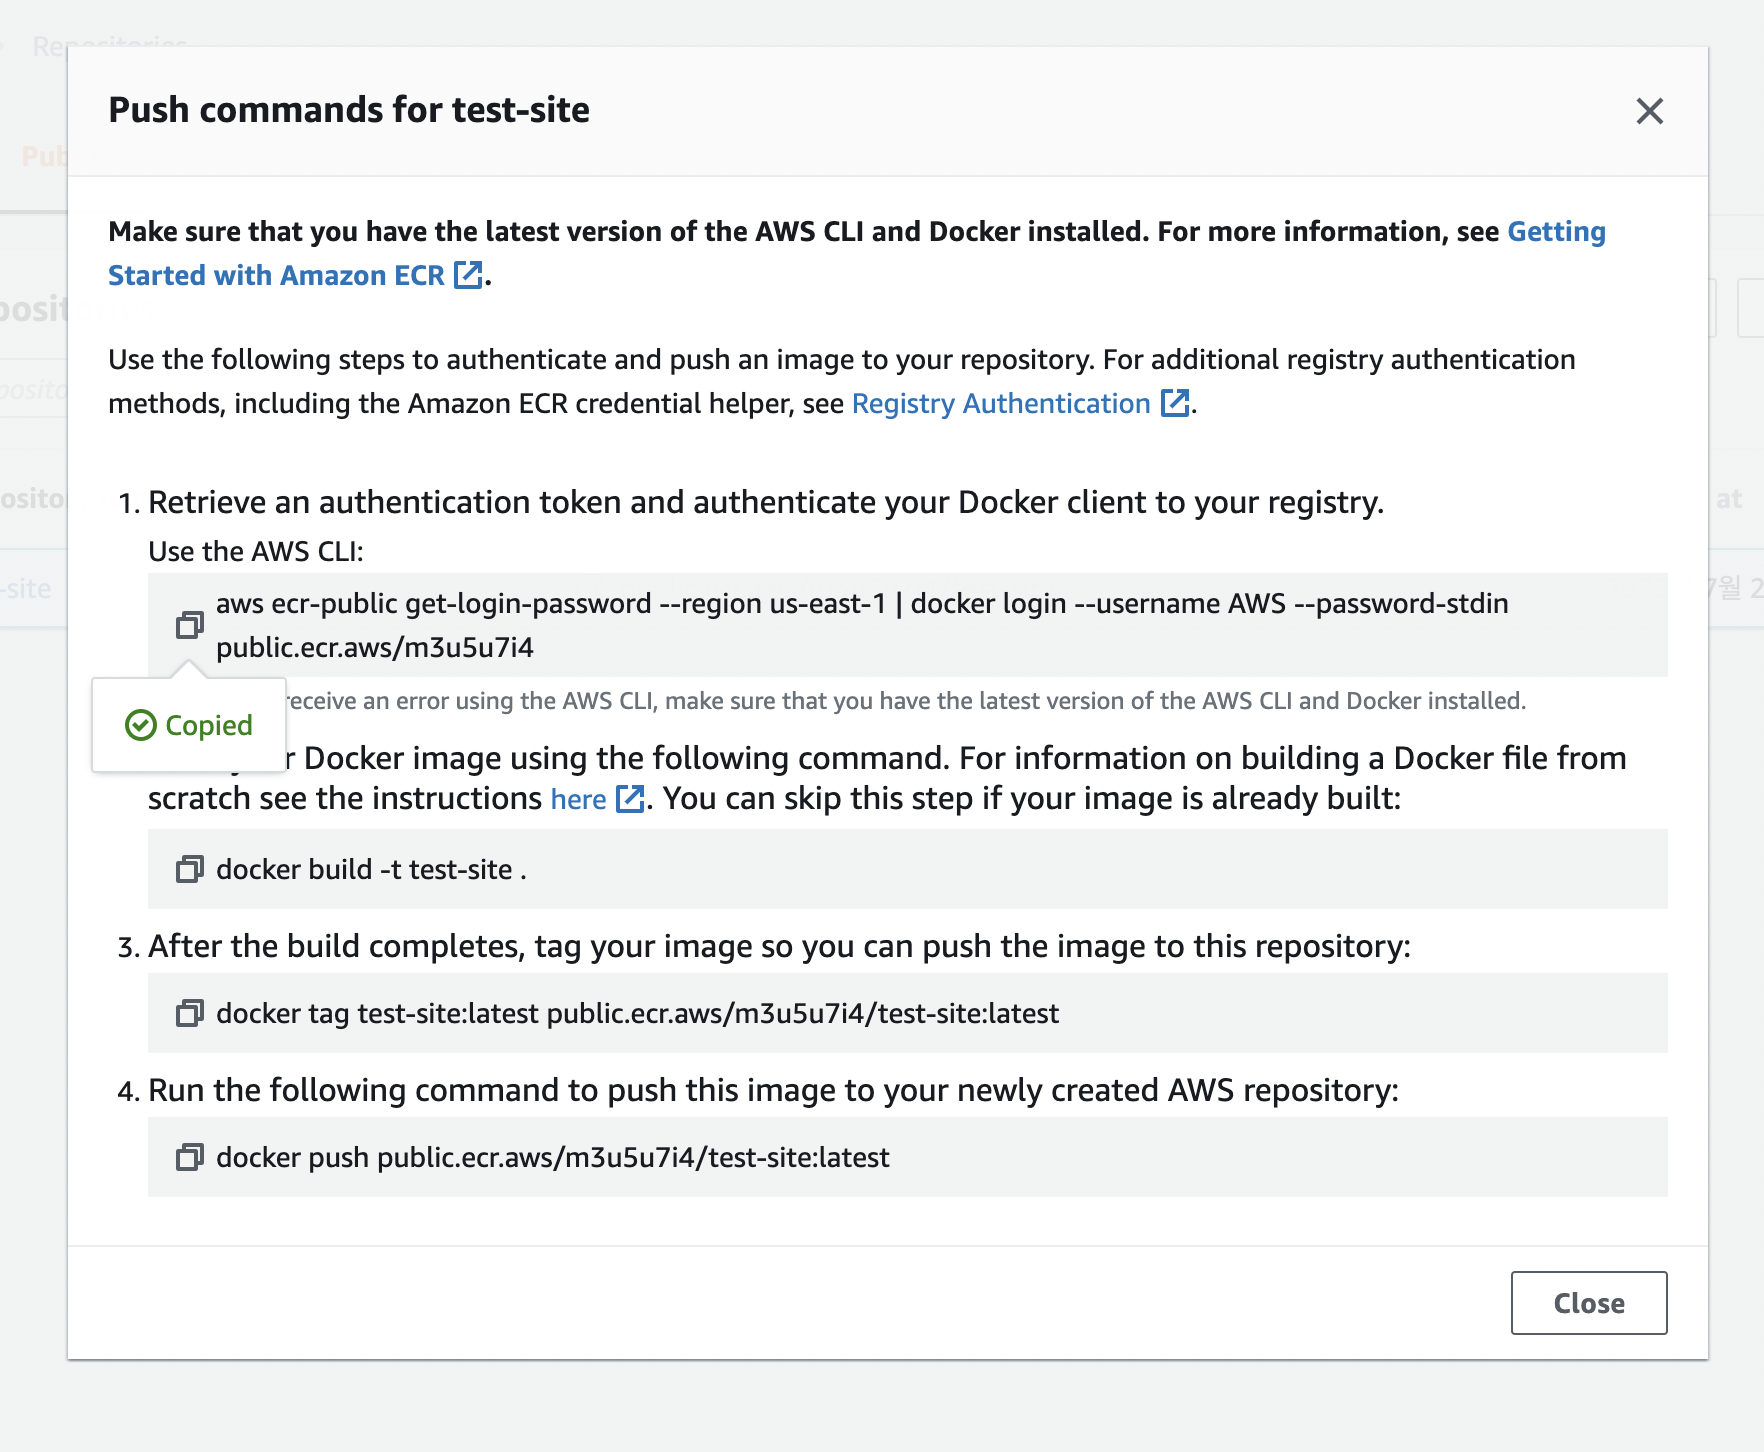Follow the 'here' Docker file instructions link
The height and width of the screenshot is (1452, 1764).
point(578,799)
